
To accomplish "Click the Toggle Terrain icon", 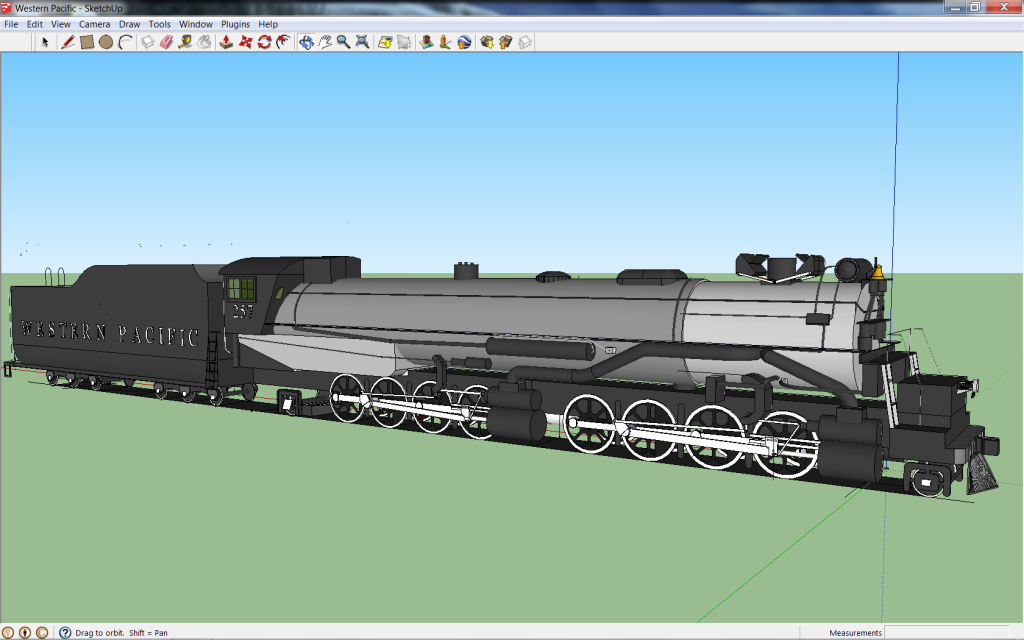I will tap(404, 42).
